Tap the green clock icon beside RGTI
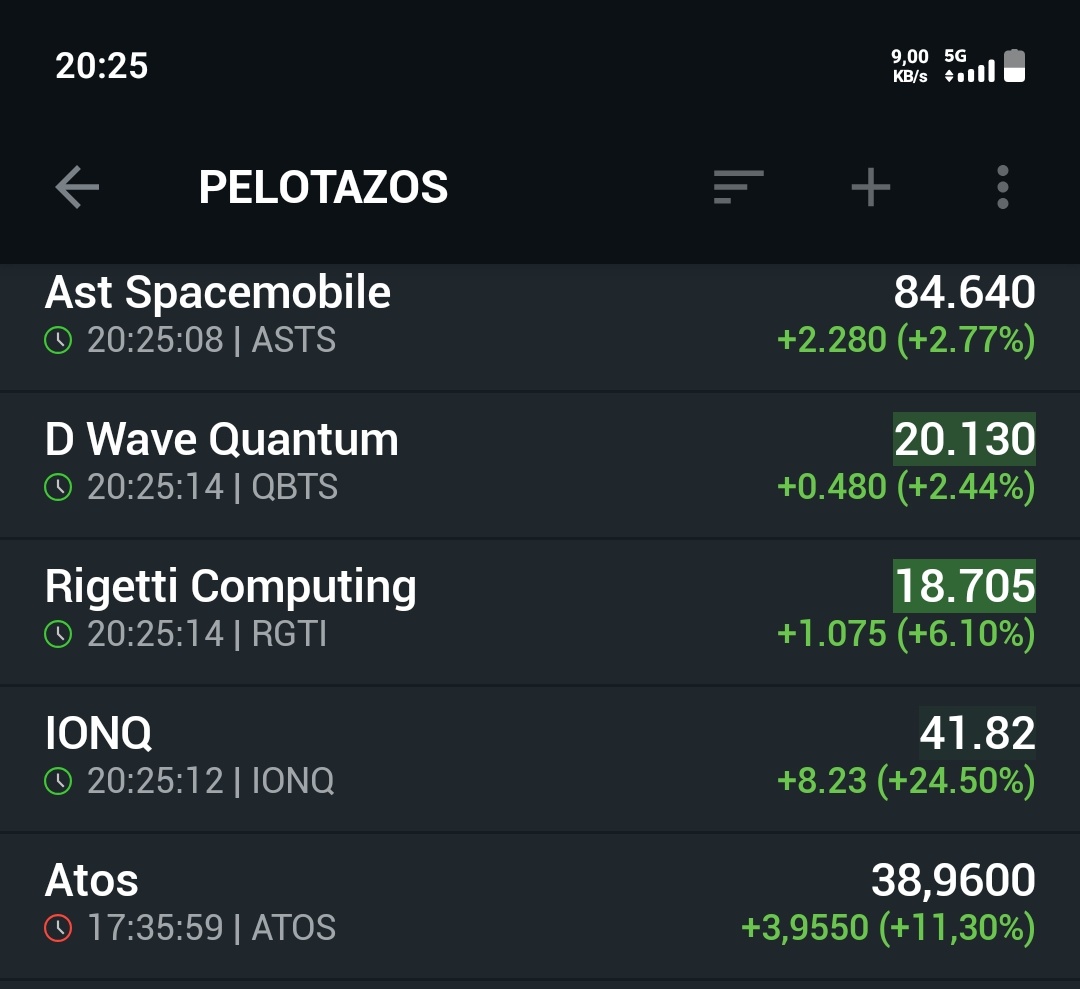The height and width of the screenshot is (989, 1080). point(59,635)
